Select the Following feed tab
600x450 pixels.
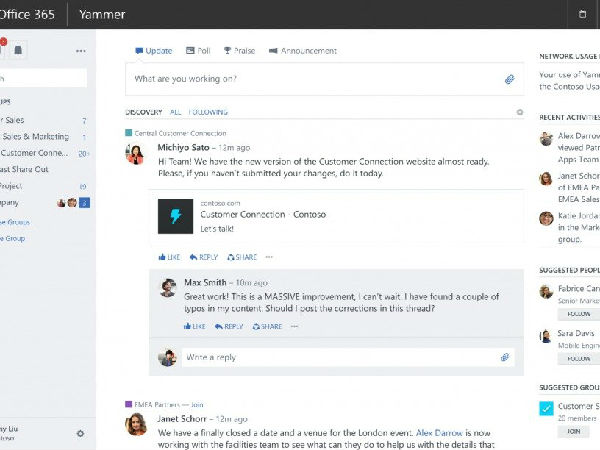point(208,112)
